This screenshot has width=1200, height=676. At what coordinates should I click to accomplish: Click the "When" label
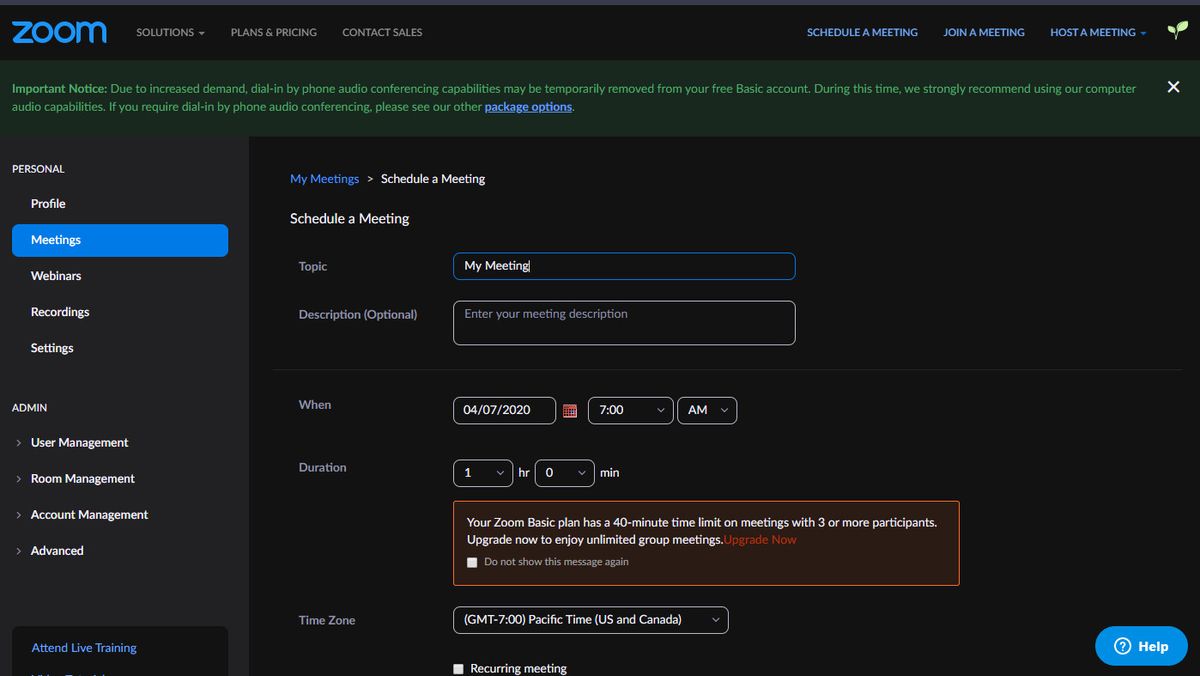pos(315,405)
